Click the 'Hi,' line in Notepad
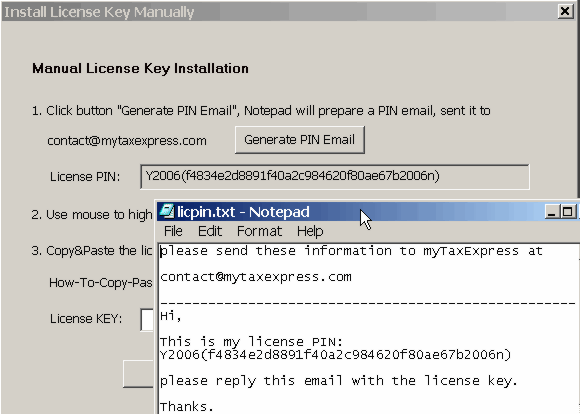The height and width of the screenshot is (414, 580). click(171, 317)
